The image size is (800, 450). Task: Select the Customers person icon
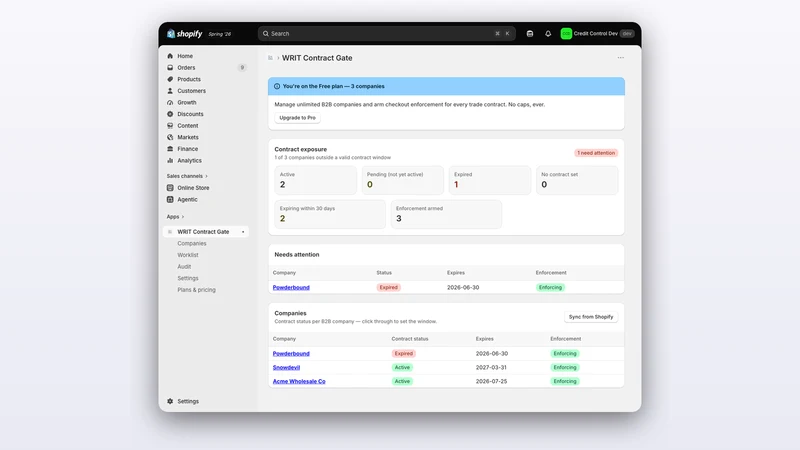point(170,91)
